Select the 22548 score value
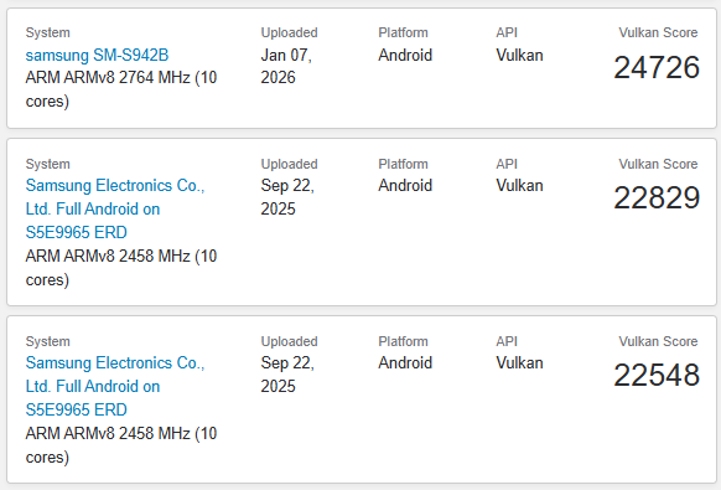 656,375
